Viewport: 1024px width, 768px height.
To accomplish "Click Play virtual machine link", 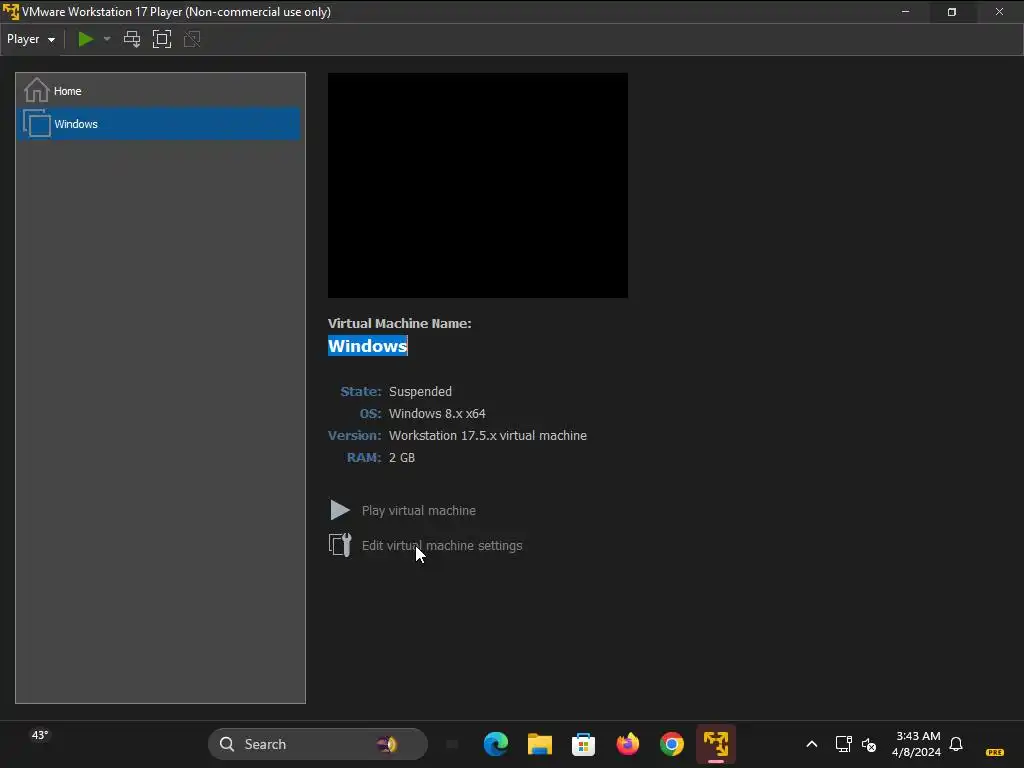I will pos(419,511).
